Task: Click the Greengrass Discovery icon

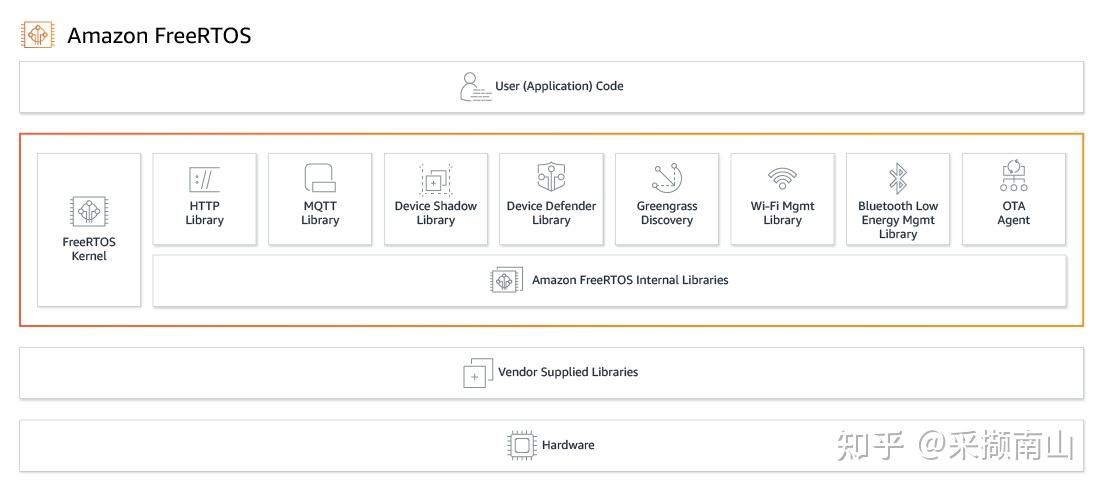Action: [667, 178]
